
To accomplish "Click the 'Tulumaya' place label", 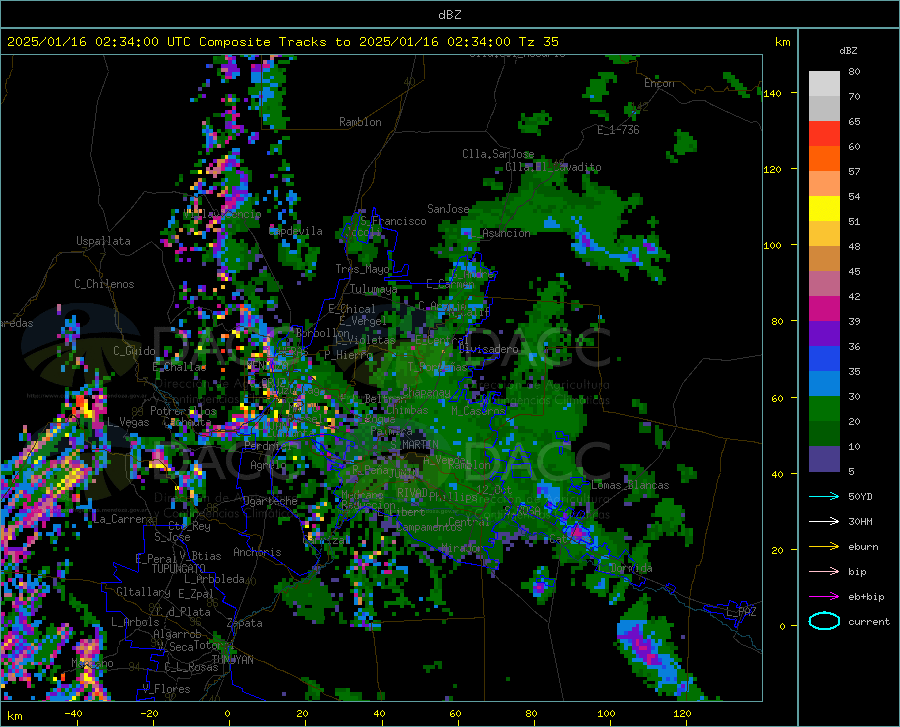I will coord(373,289).
